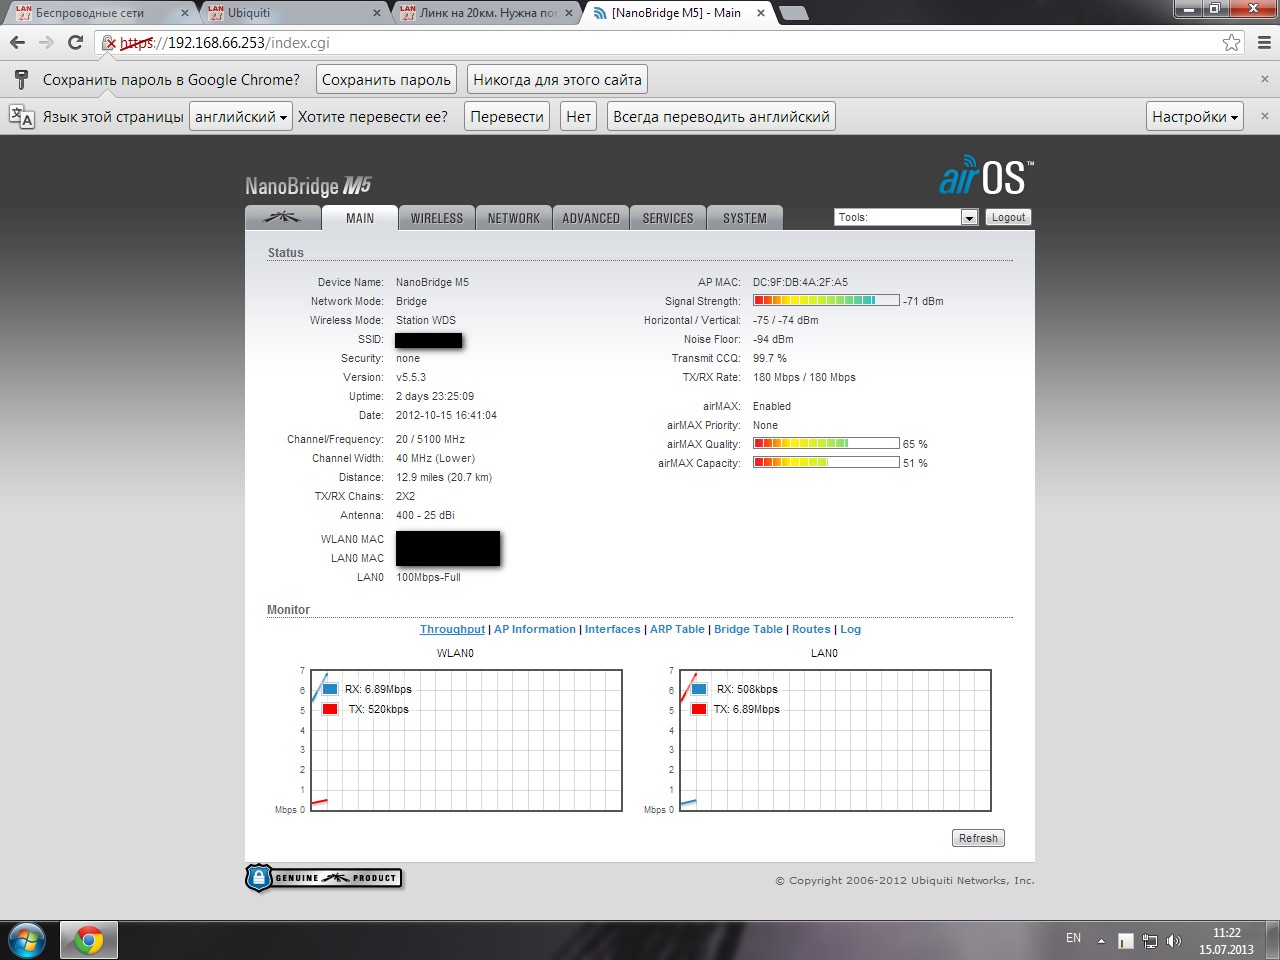Expand the page language dropdown 'английский'

coord(240,116)
